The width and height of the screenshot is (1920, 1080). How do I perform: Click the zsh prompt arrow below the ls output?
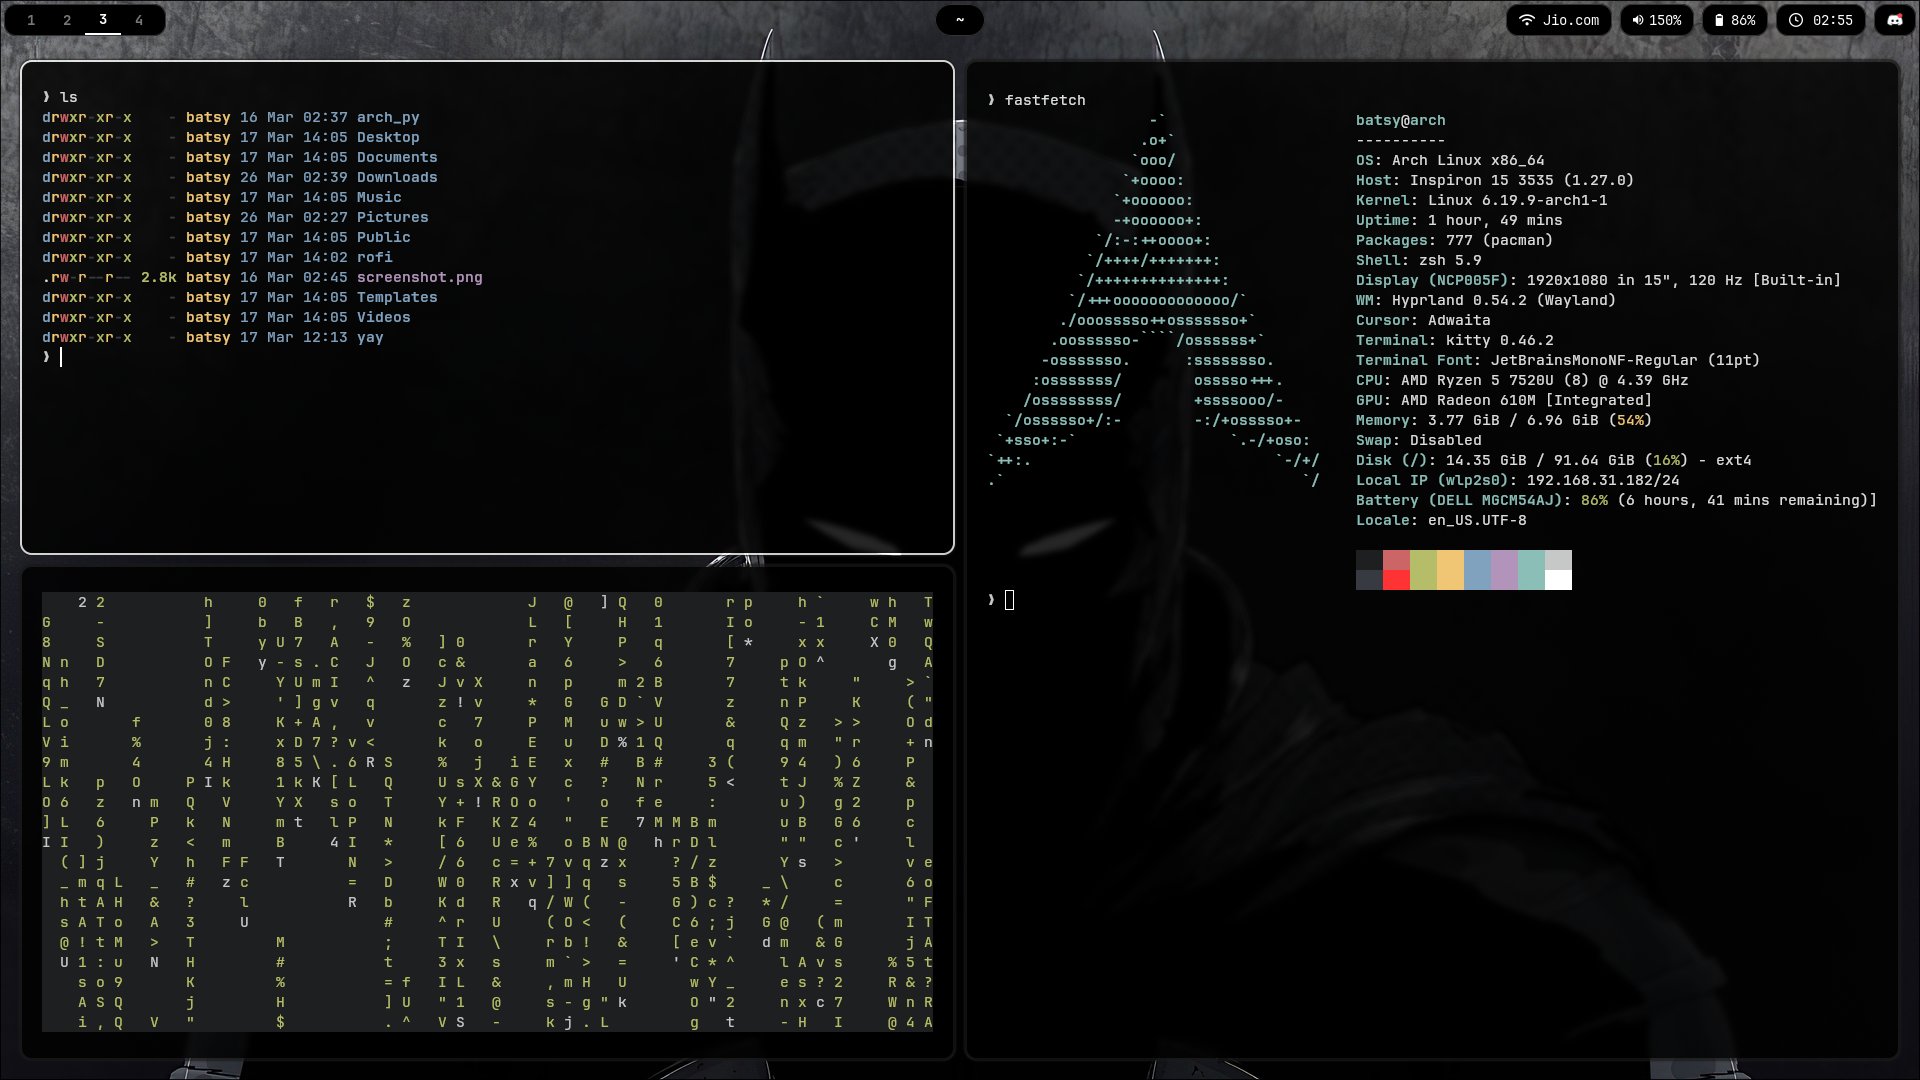(48, 357)
